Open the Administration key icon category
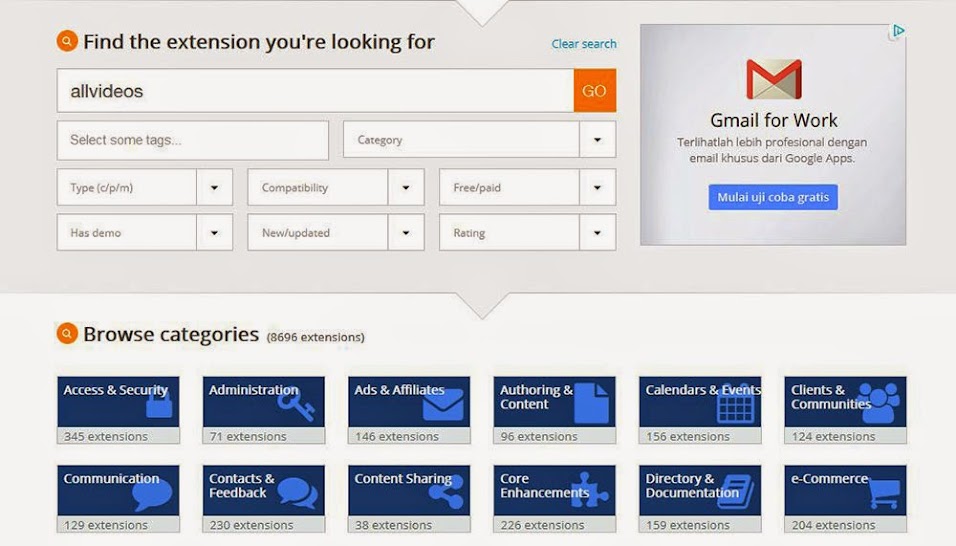 click(x=263, y=401)
